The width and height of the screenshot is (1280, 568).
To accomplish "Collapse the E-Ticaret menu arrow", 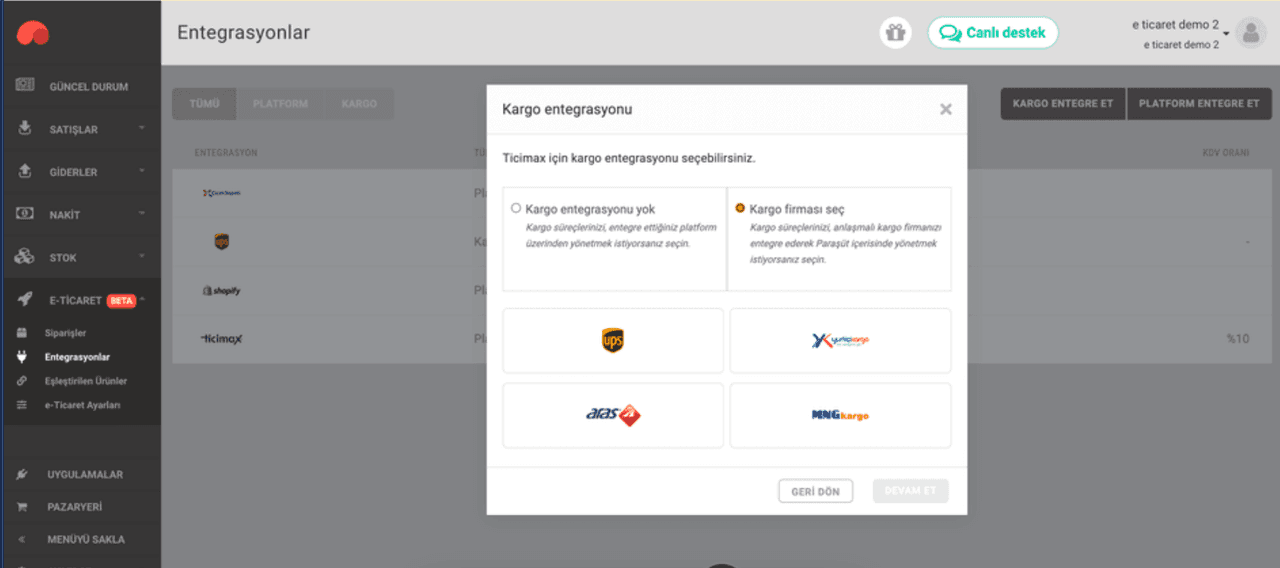I will (x=142, y=299).
